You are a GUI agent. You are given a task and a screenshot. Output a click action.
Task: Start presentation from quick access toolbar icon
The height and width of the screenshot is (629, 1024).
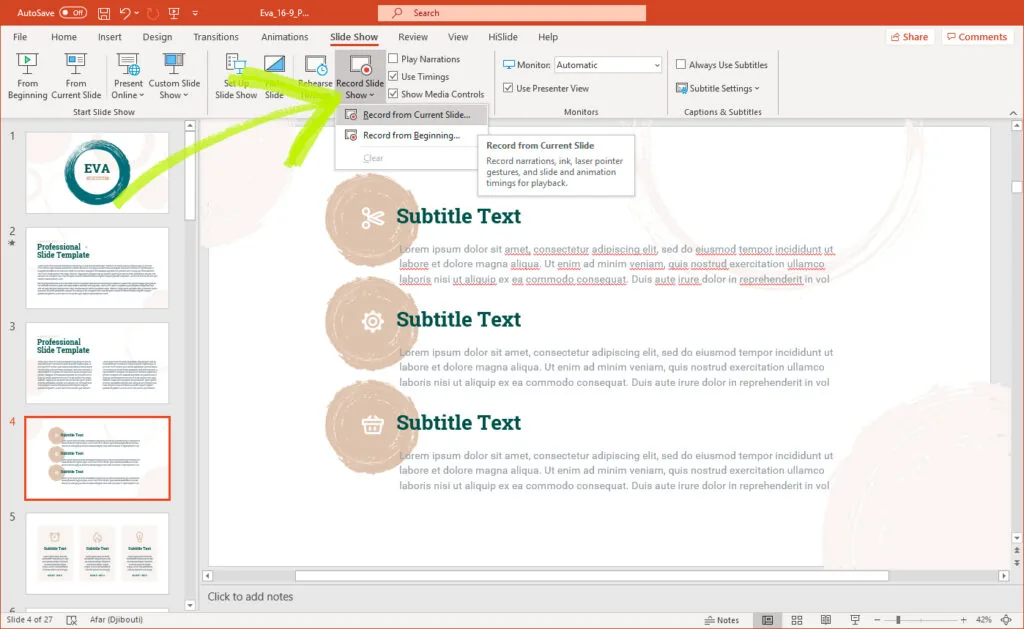tap(174, 12)
